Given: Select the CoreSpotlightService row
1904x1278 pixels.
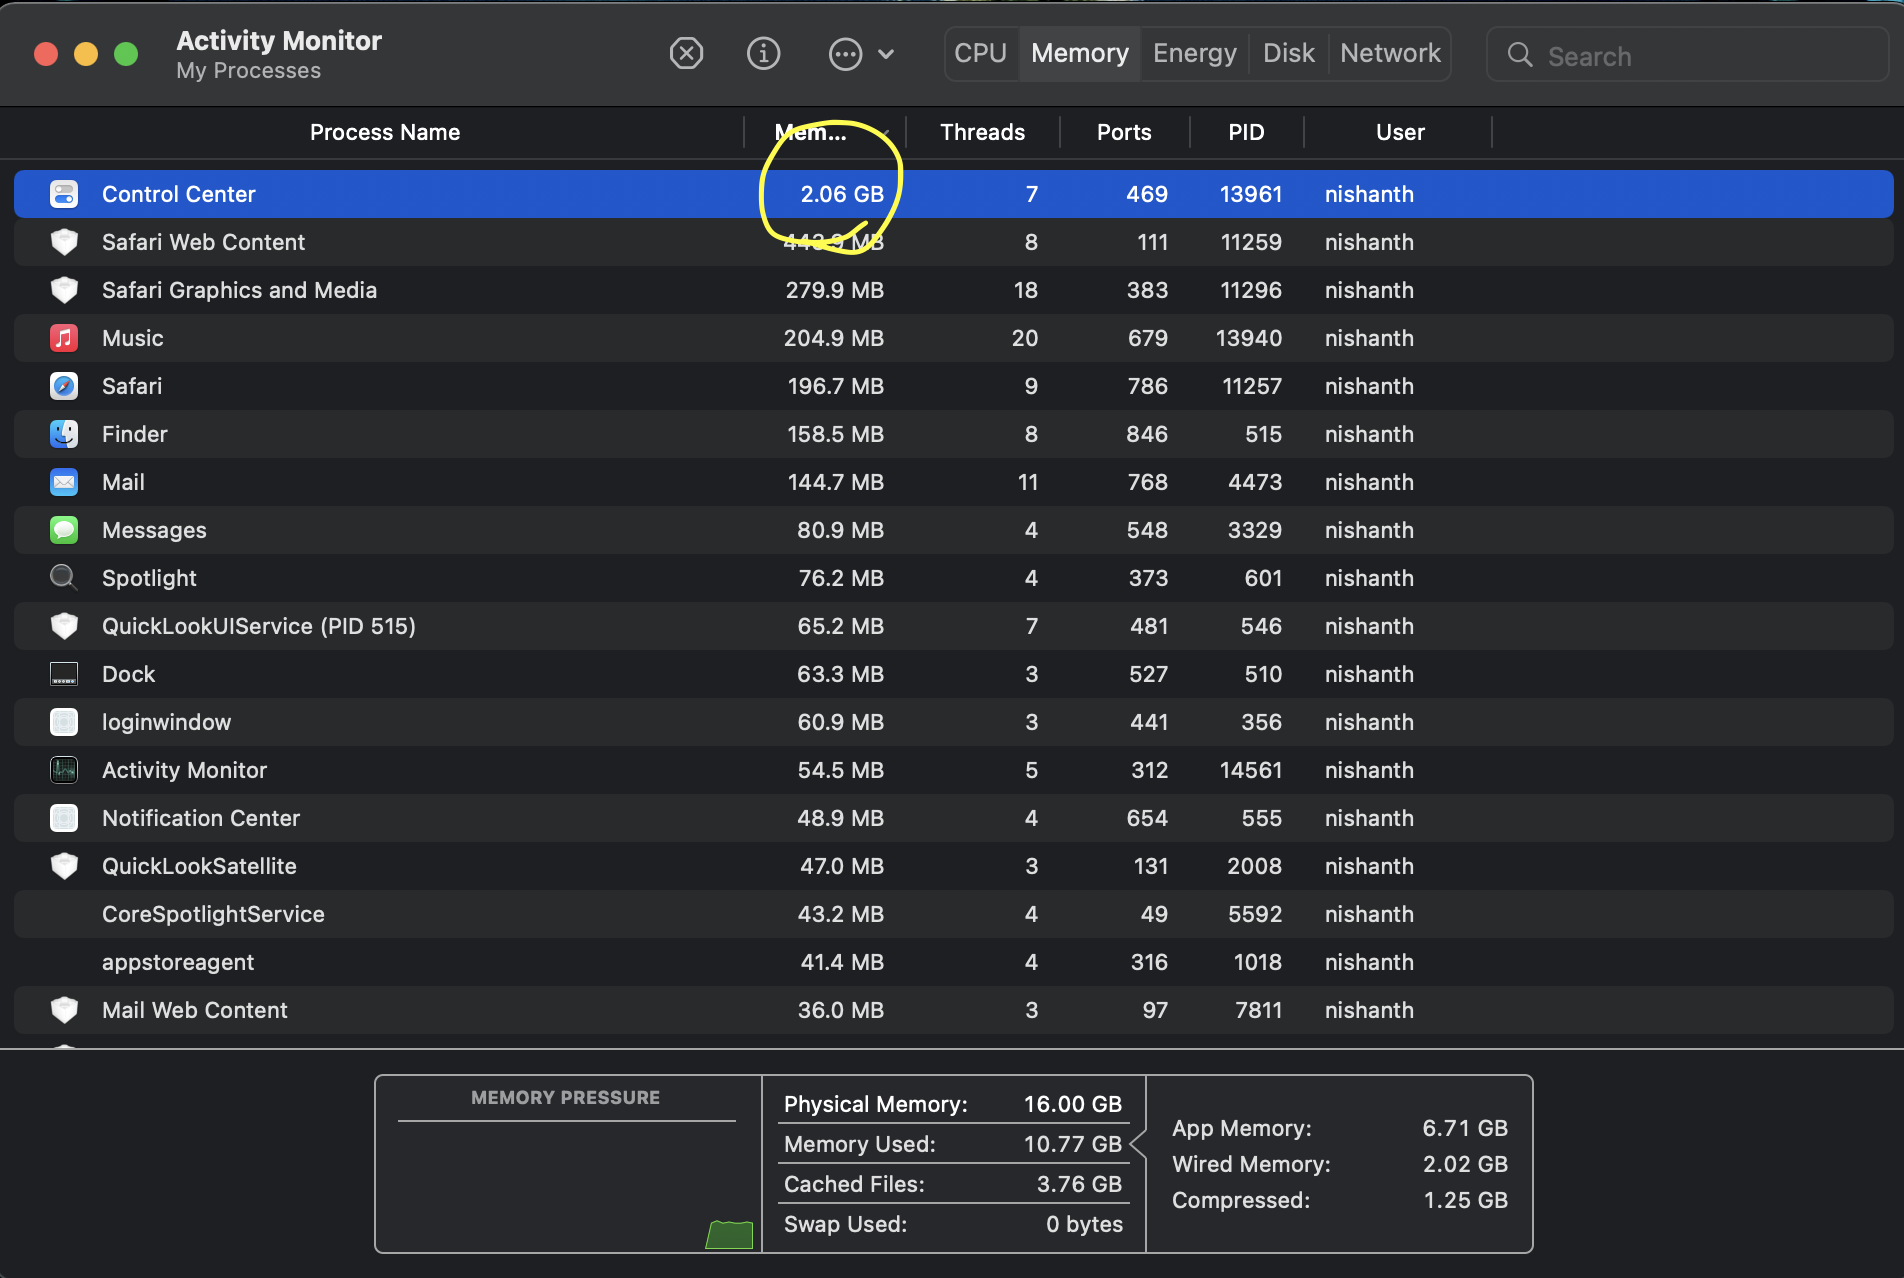Looking at the screenshot, I should click(954, 914).
